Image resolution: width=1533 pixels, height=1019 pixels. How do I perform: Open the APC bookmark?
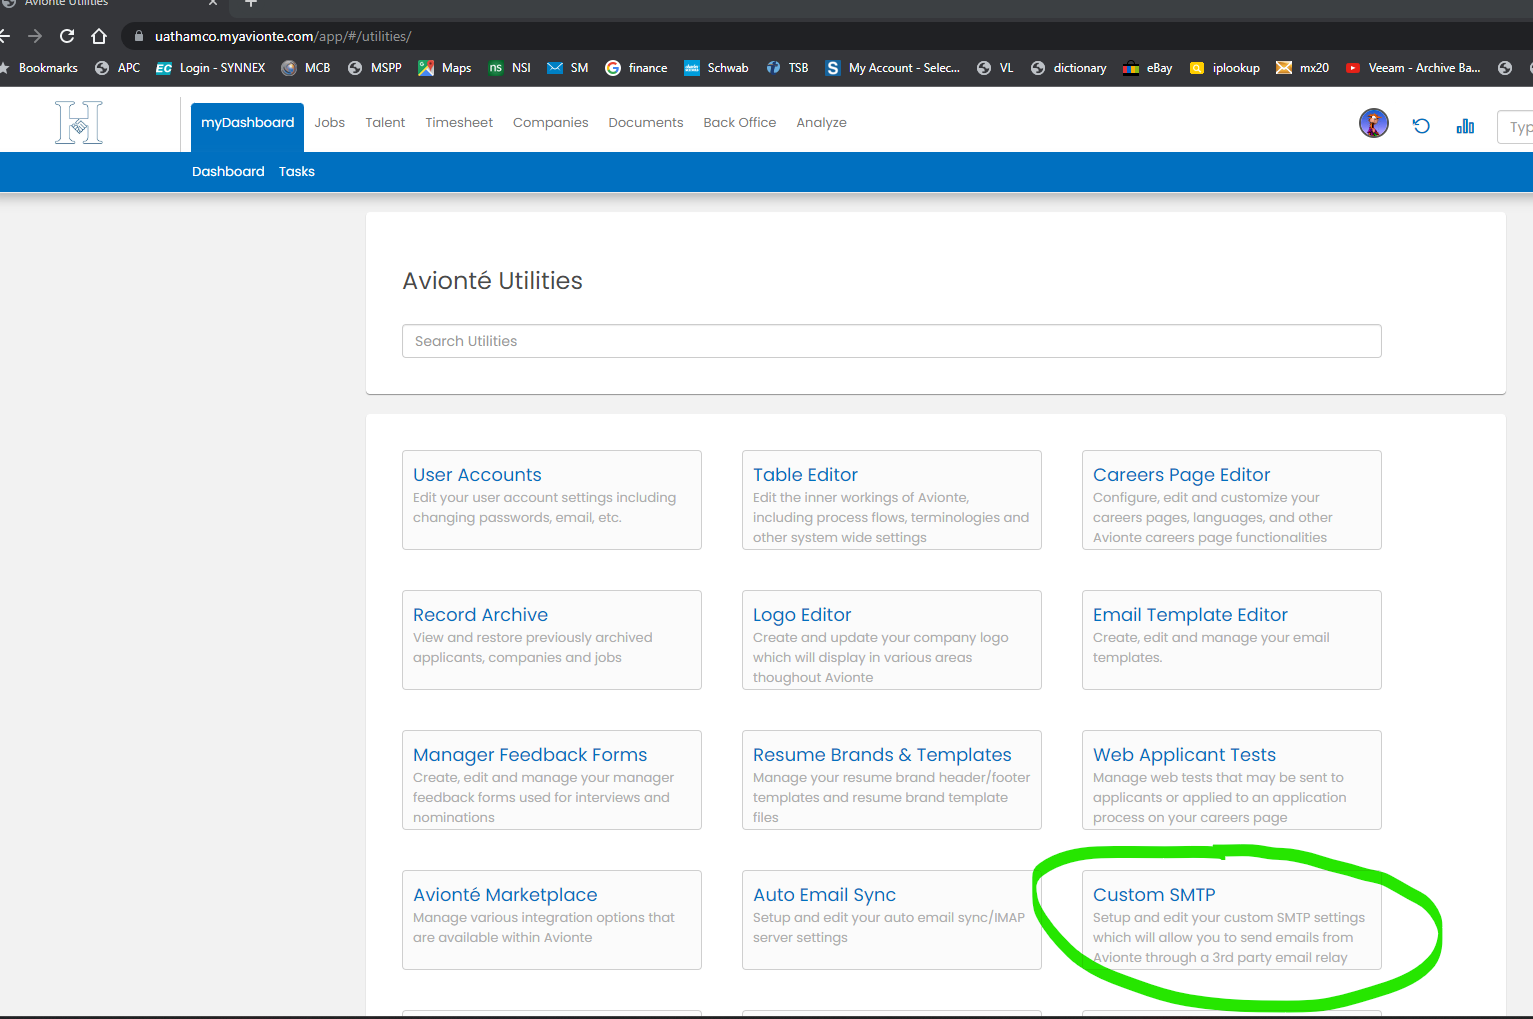pyautogui.click(x=118, y=68)
